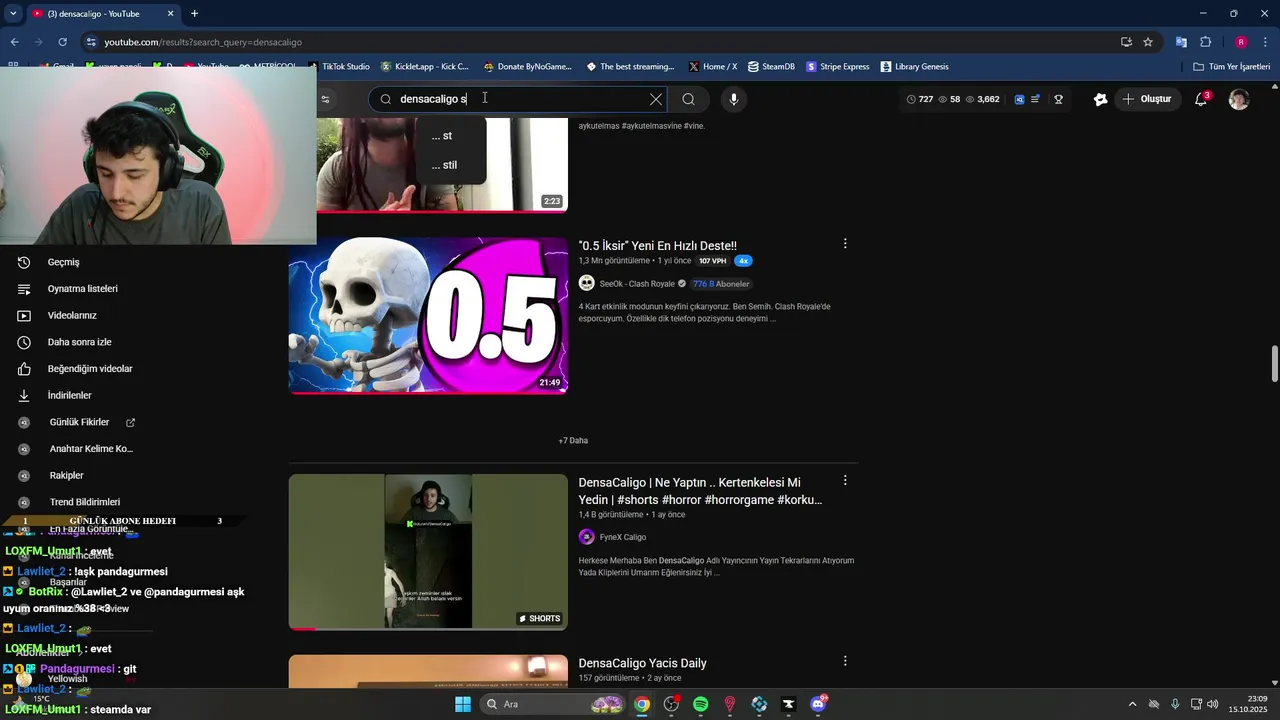Show hidden system tray icons chevron
The image size is (1280, 720).
click(1132, 704)
